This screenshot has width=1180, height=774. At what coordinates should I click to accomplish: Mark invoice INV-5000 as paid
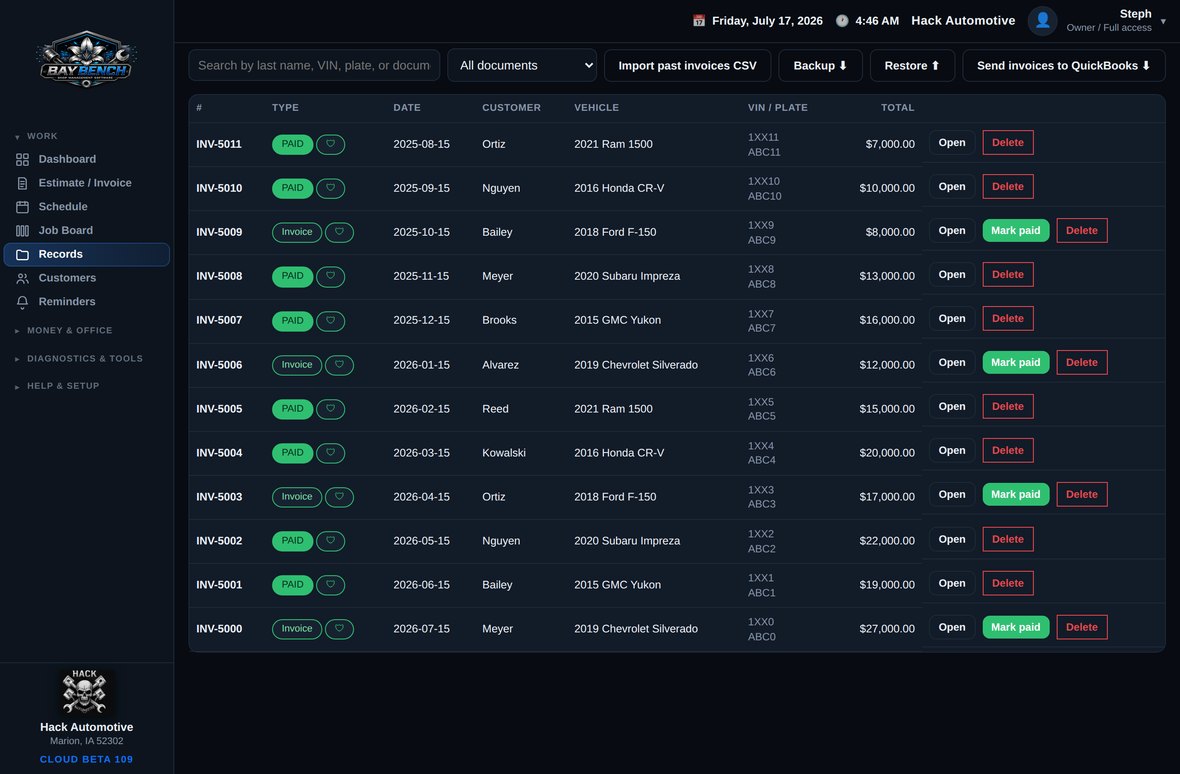tap(1015, 627)
